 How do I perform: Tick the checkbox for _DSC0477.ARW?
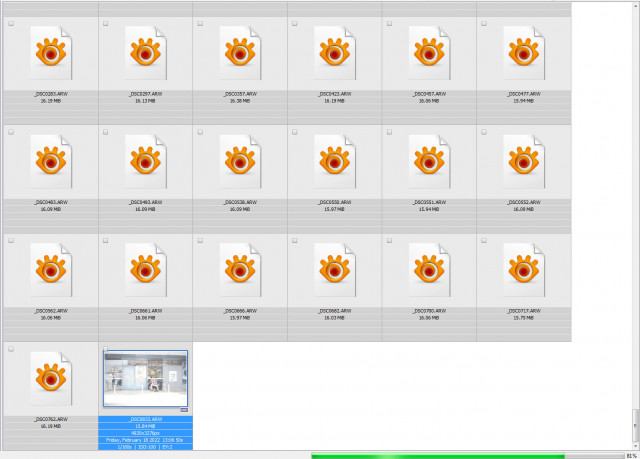[484, 24]
